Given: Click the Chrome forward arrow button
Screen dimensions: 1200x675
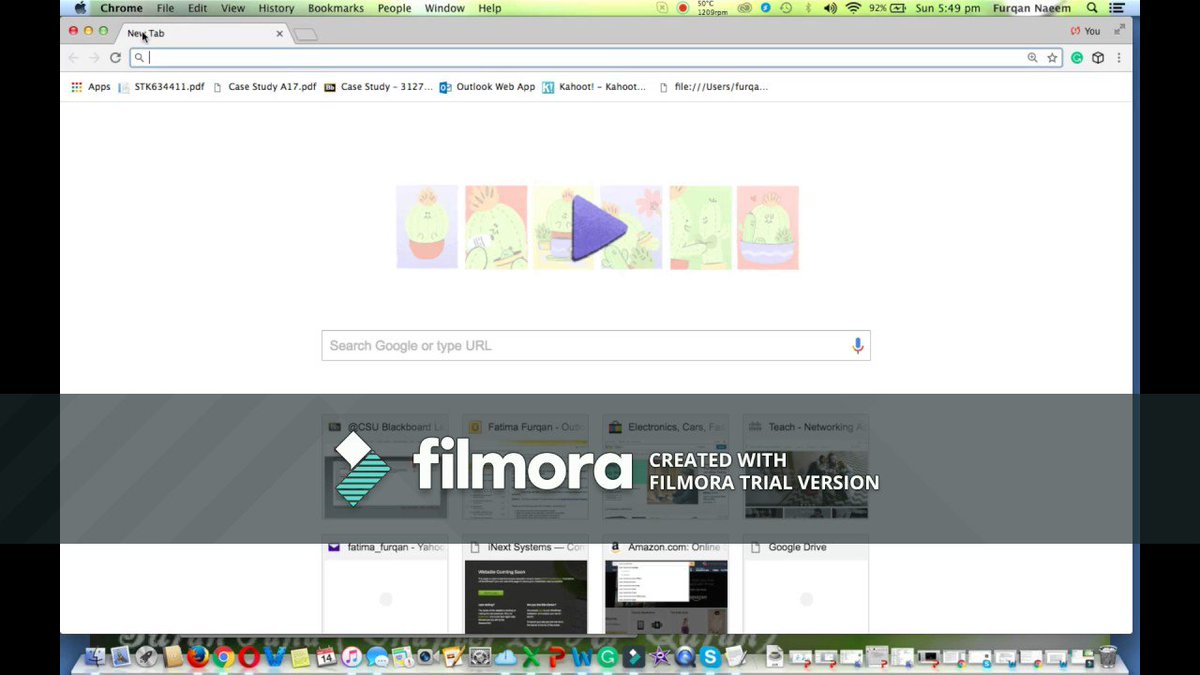Looking at the screenshot, I should 94,58.
